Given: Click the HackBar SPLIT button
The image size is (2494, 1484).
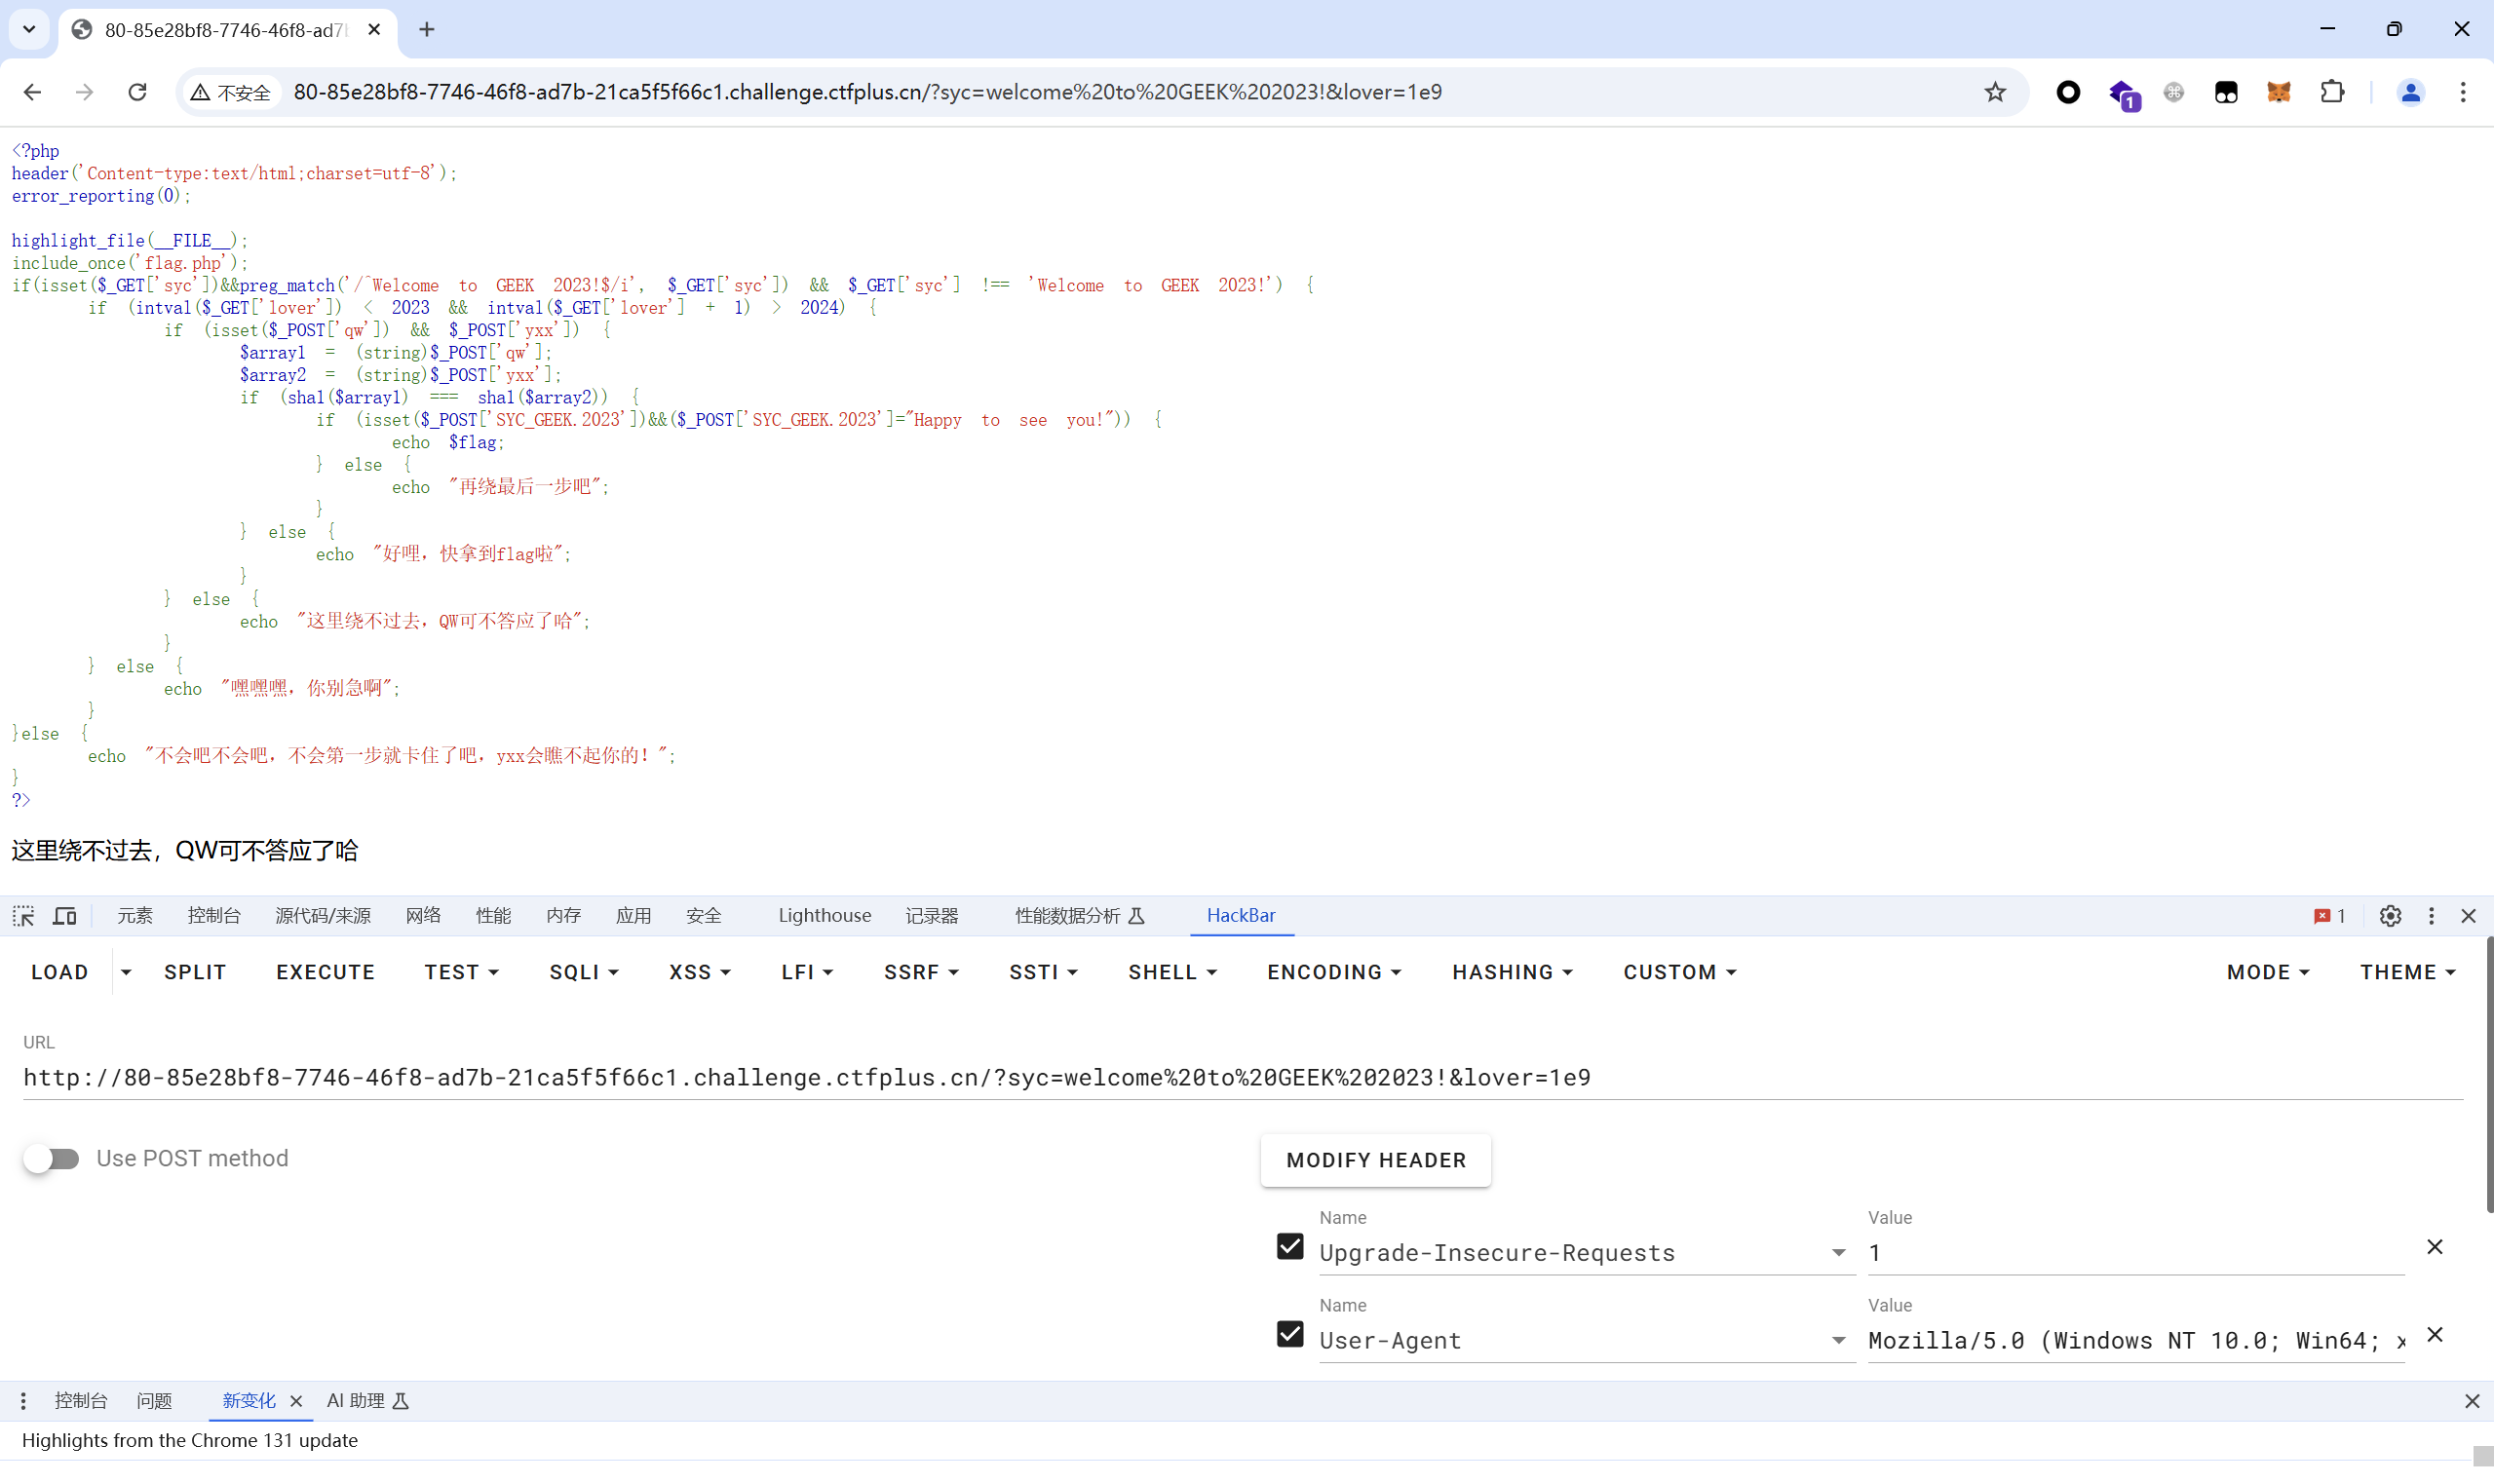Looking at the screenshot, I should coord(195,972).
